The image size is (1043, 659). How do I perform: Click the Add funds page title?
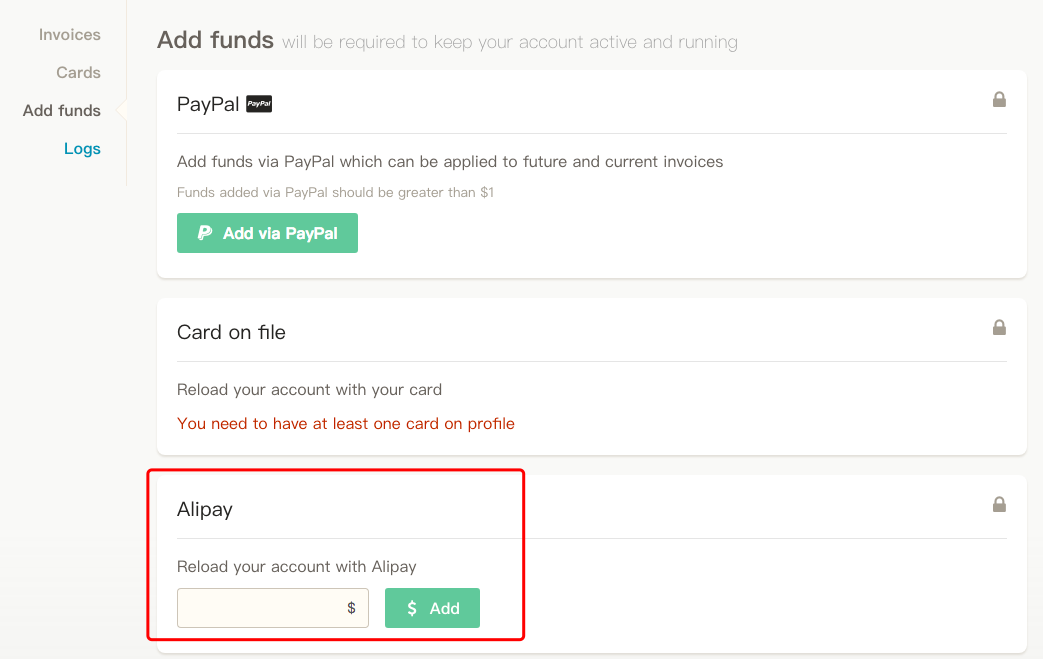pos(216,40)
